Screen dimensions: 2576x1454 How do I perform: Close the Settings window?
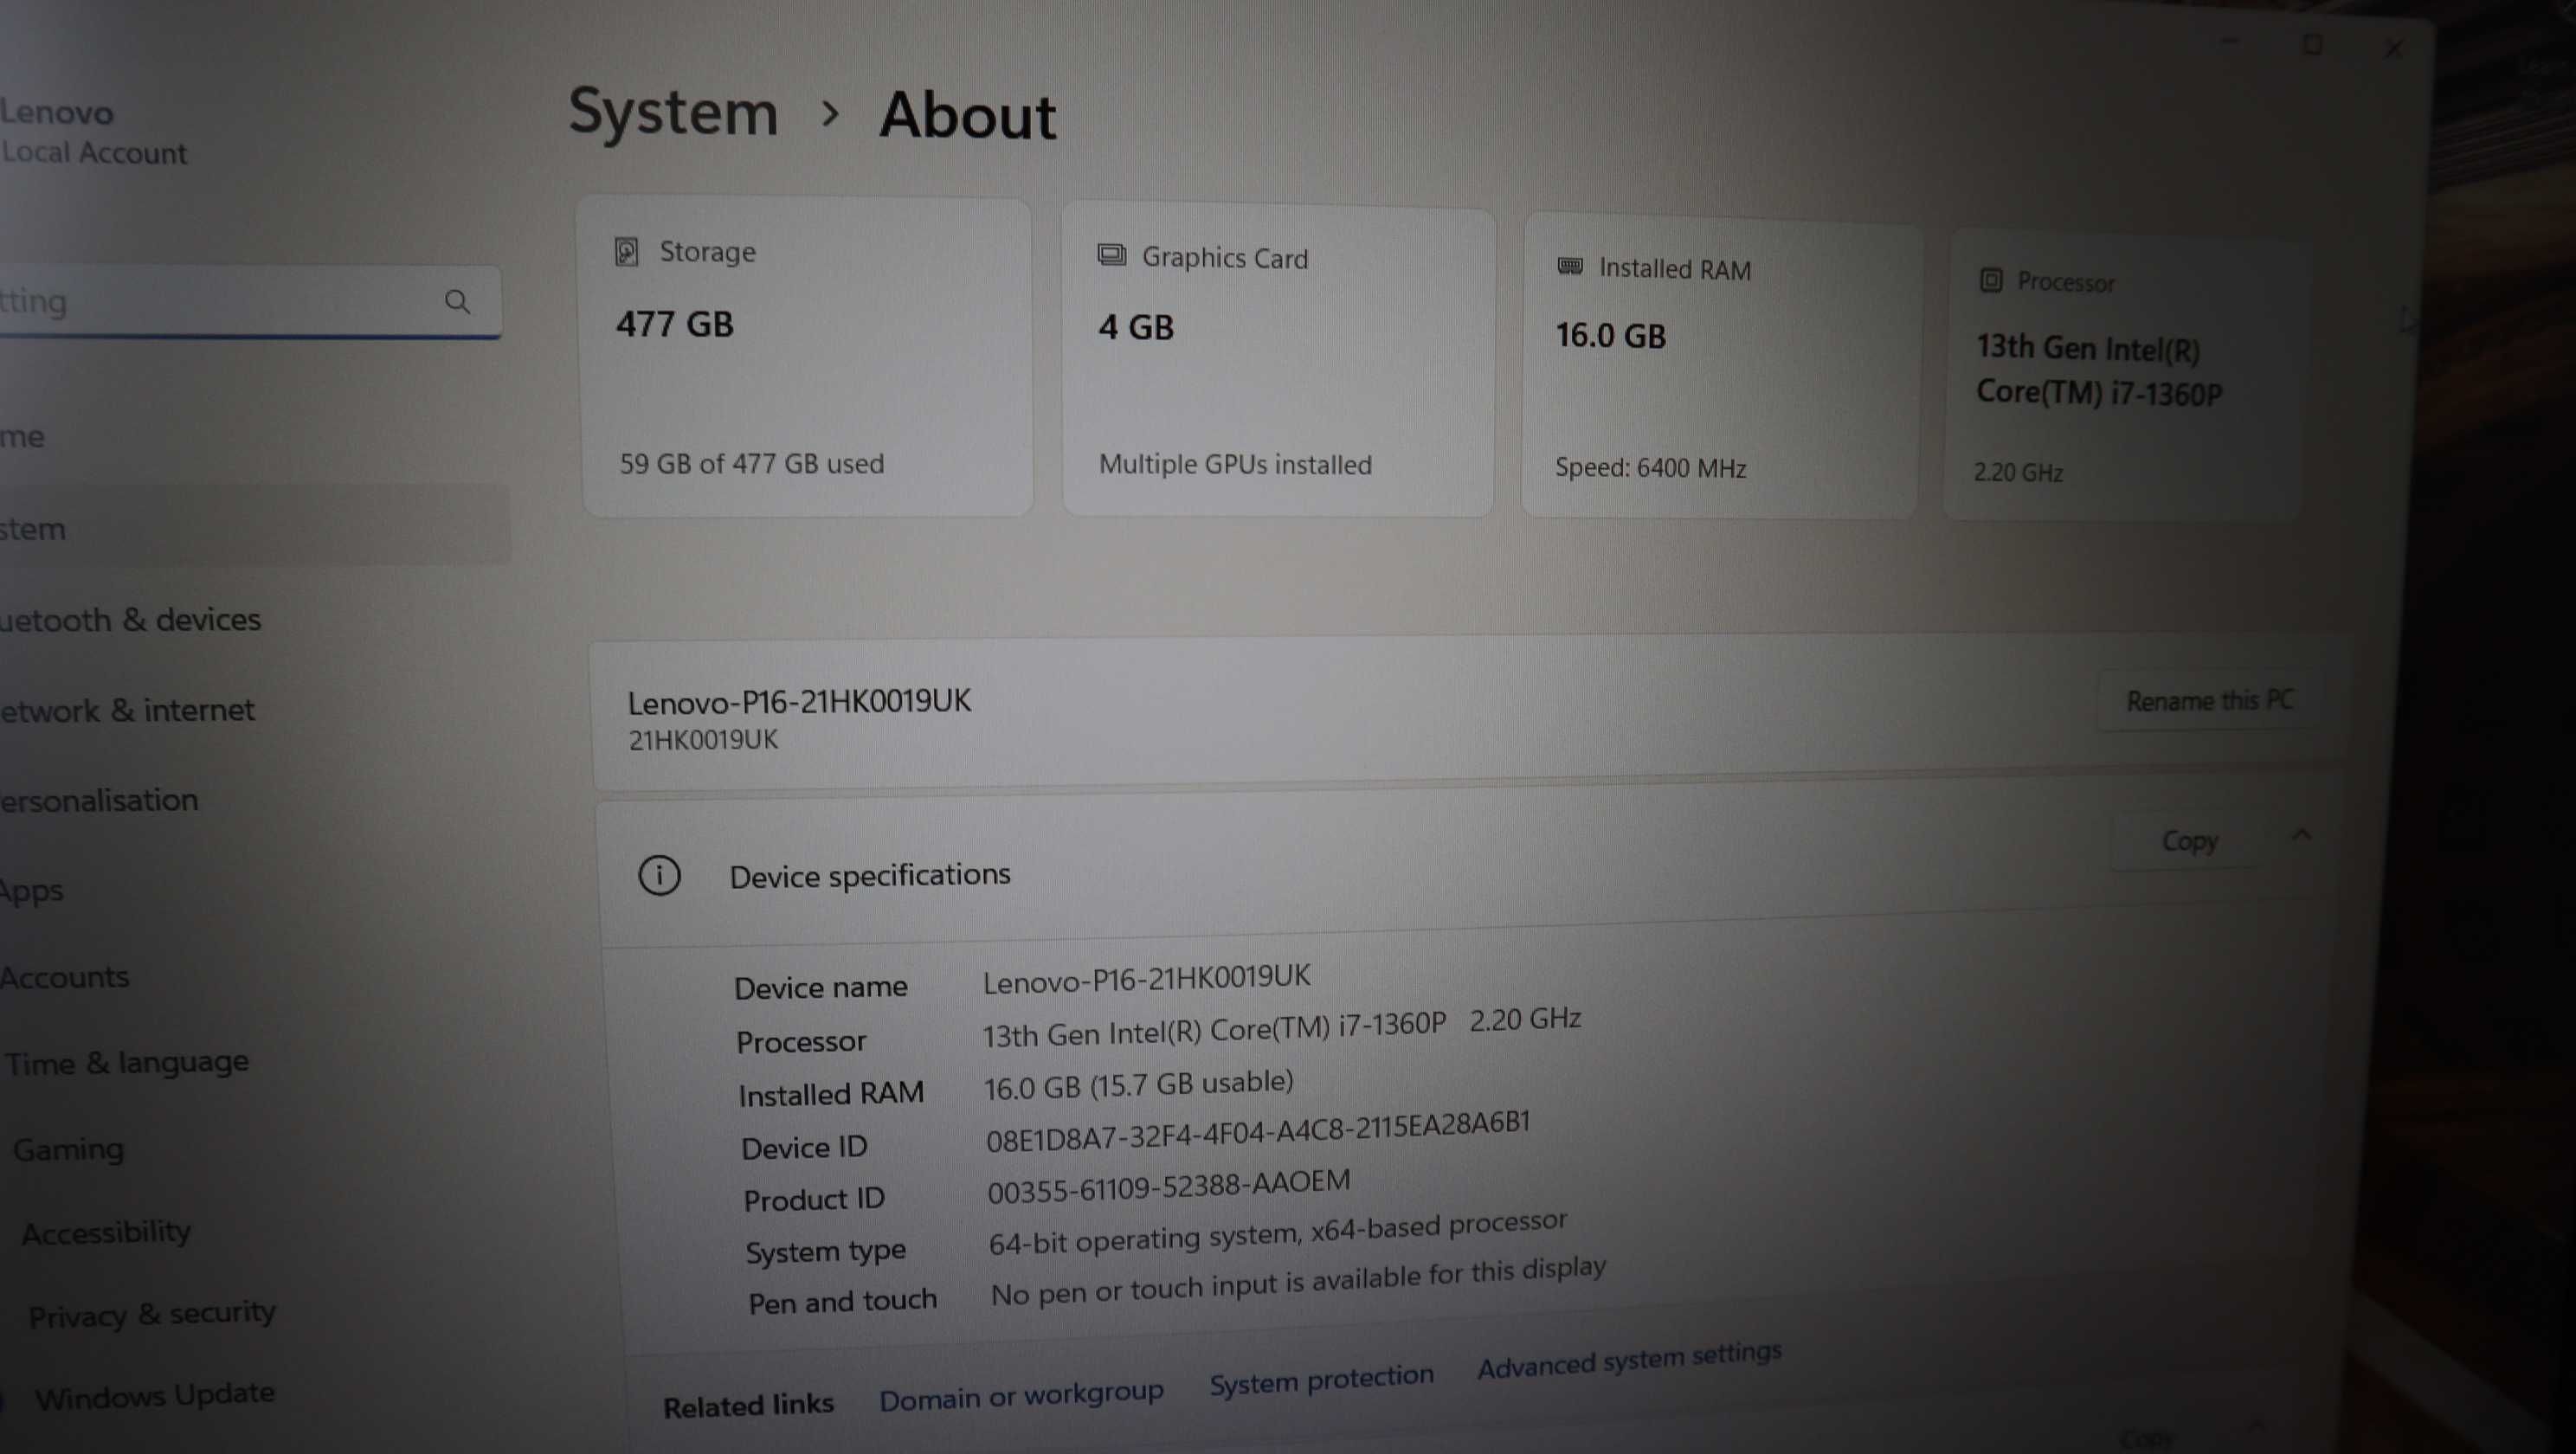click(2393, 49)
